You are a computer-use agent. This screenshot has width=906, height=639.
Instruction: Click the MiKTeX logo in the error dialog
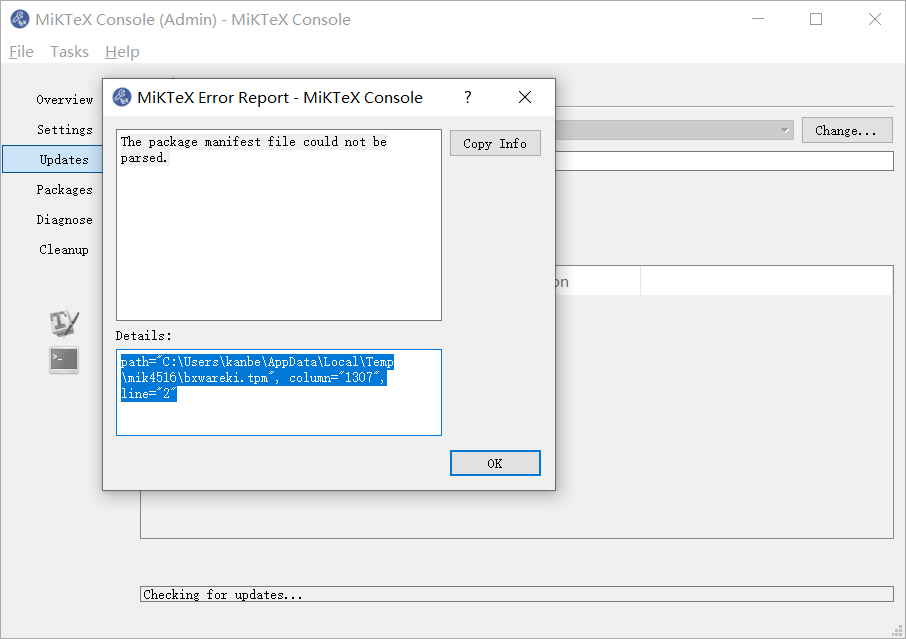(x=123, y=97)
